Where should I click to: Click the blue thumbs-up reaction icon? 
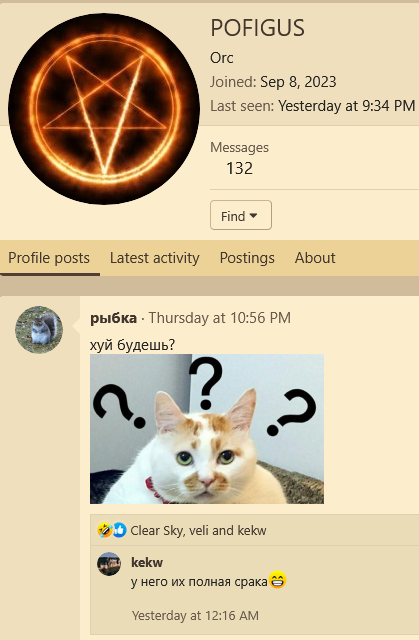point(119,530)
